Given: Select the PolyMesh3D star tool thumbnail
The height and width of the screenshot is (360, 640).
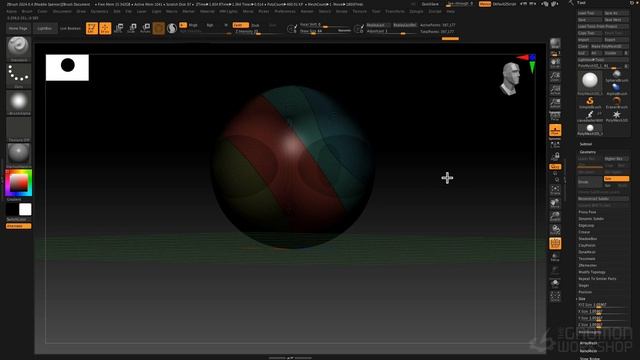Looking at the screenshot, I should pyautogui.click(x=616, y=116).
